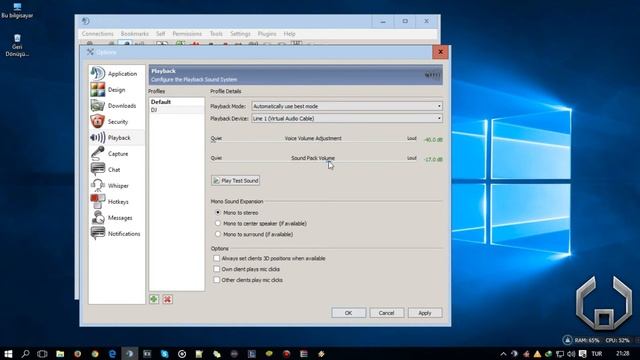The image size is (640, 360).
Task: Open the taskbar clock showing 21:28
Action: [622, 353]
